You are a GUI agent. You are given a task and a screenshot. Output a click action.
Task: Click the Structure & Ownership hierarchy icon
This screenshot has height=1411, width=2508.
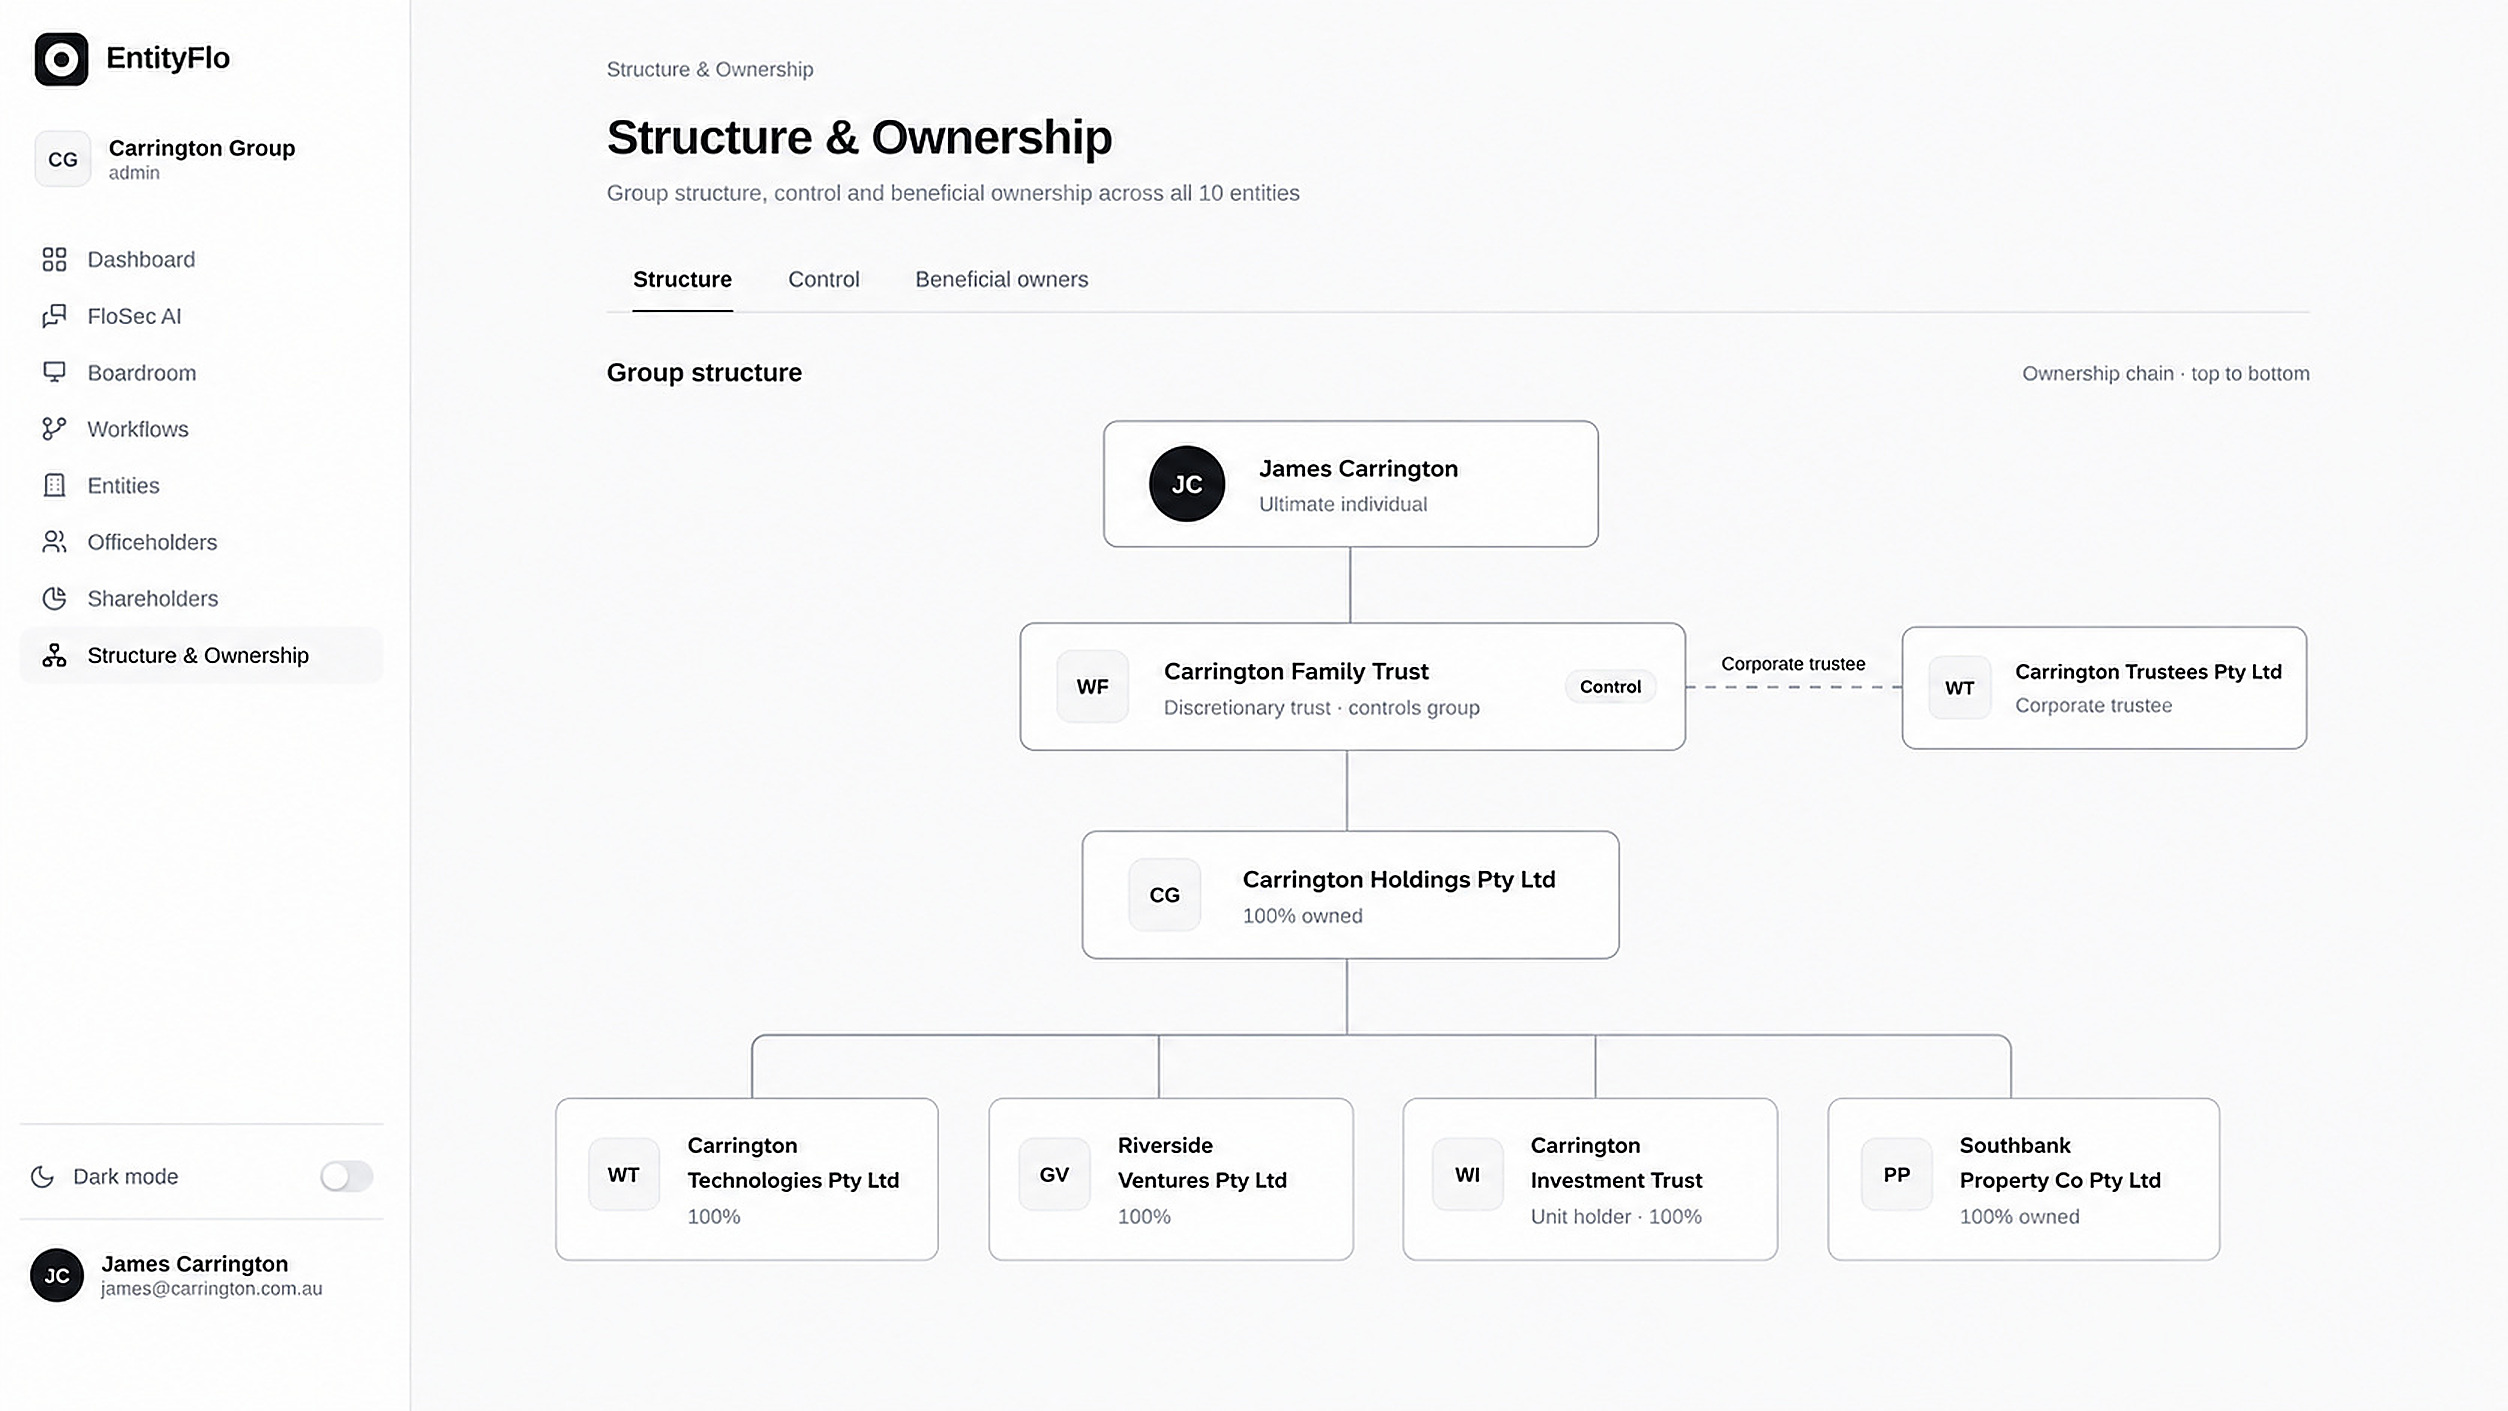pyautogui.click(x=54, y=655)
